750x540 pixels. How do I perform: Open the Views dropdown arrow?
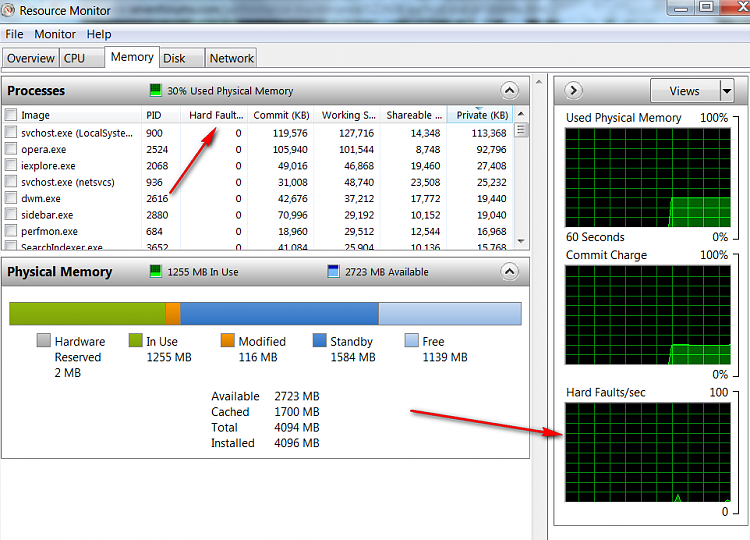pyautogui.click(x=727, y=90)
